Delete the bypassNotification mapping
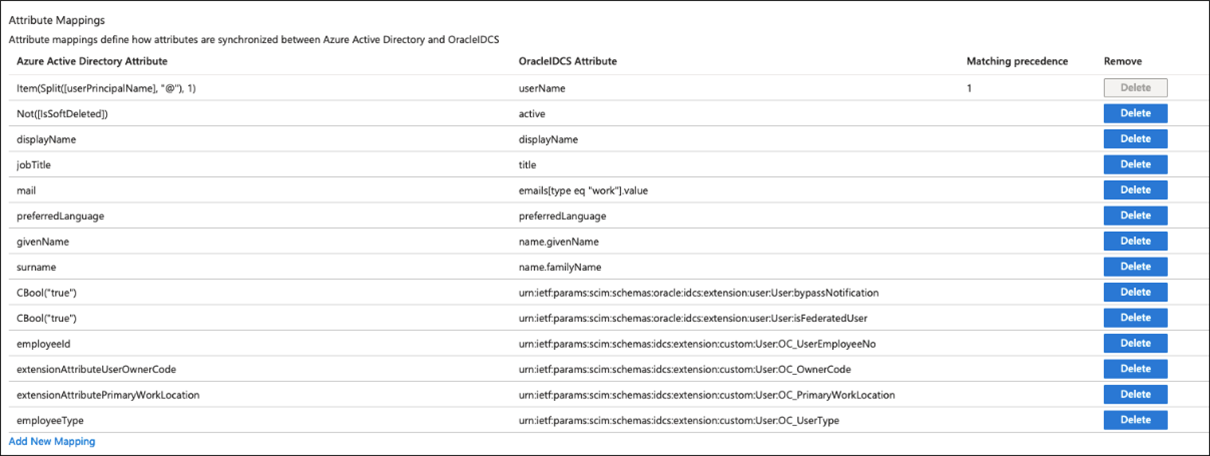 click(1135, 292)
